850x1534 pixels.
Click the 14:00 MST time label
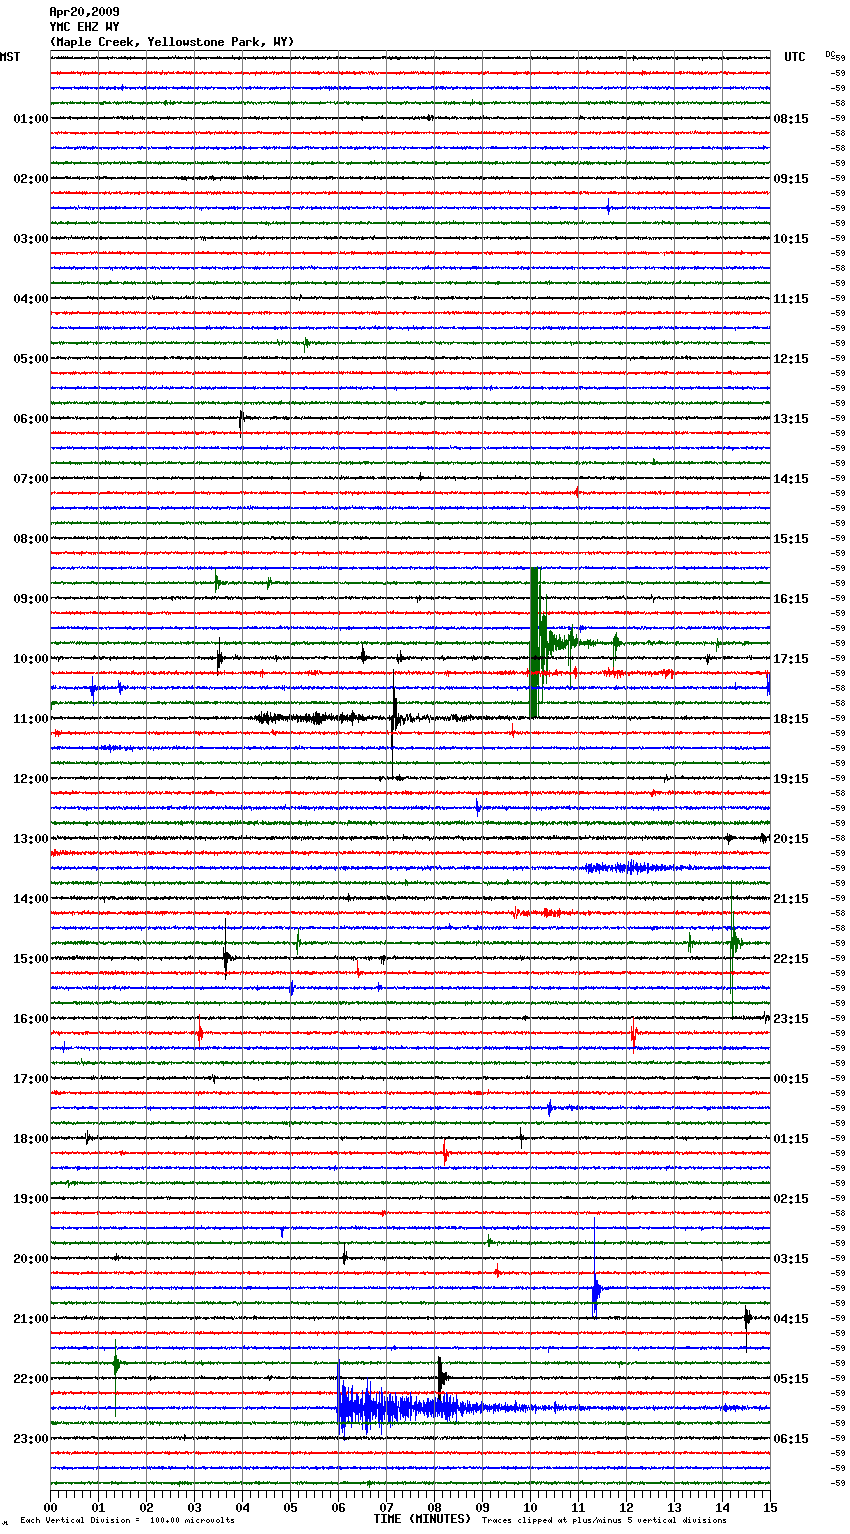(31, 899)
